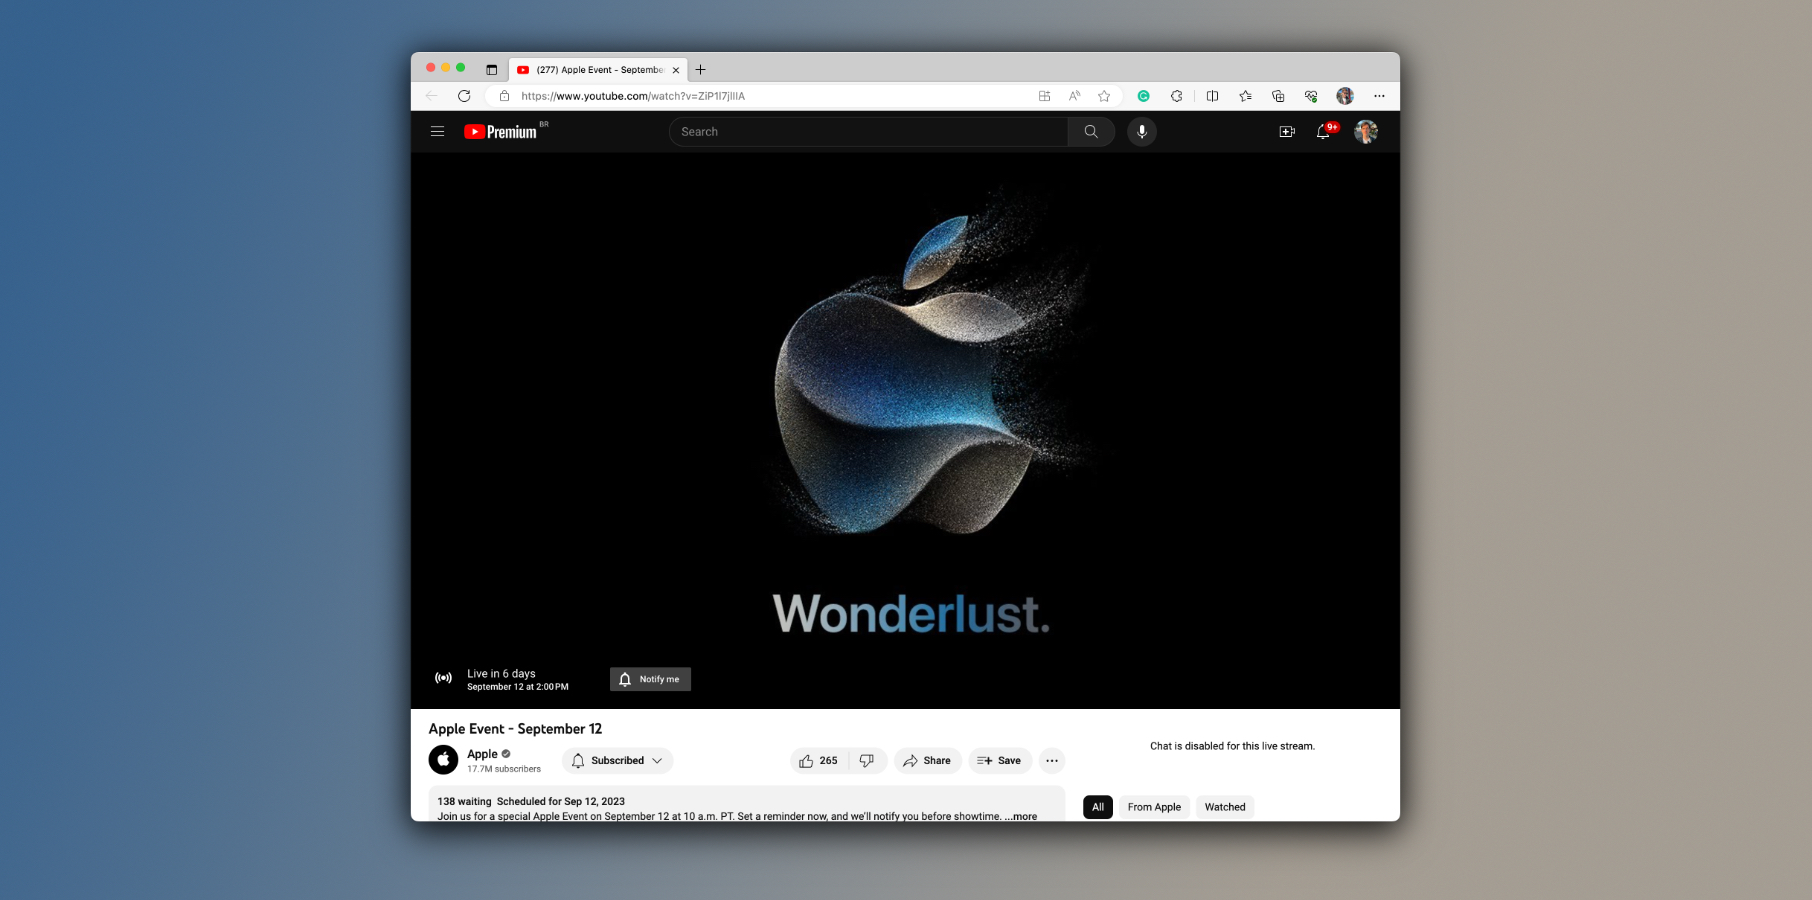Expand the description with ...more
Viewport: 1812px width, 900px height.
(x=1021, y=816)
